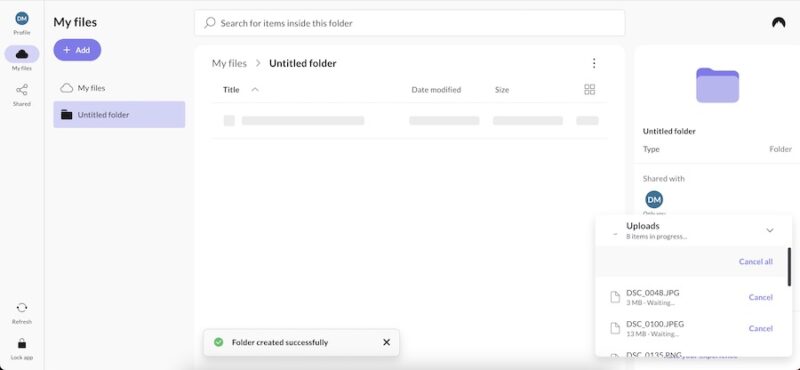Click the Title column header
Viewport: 800px width, 370px height.
231,90
